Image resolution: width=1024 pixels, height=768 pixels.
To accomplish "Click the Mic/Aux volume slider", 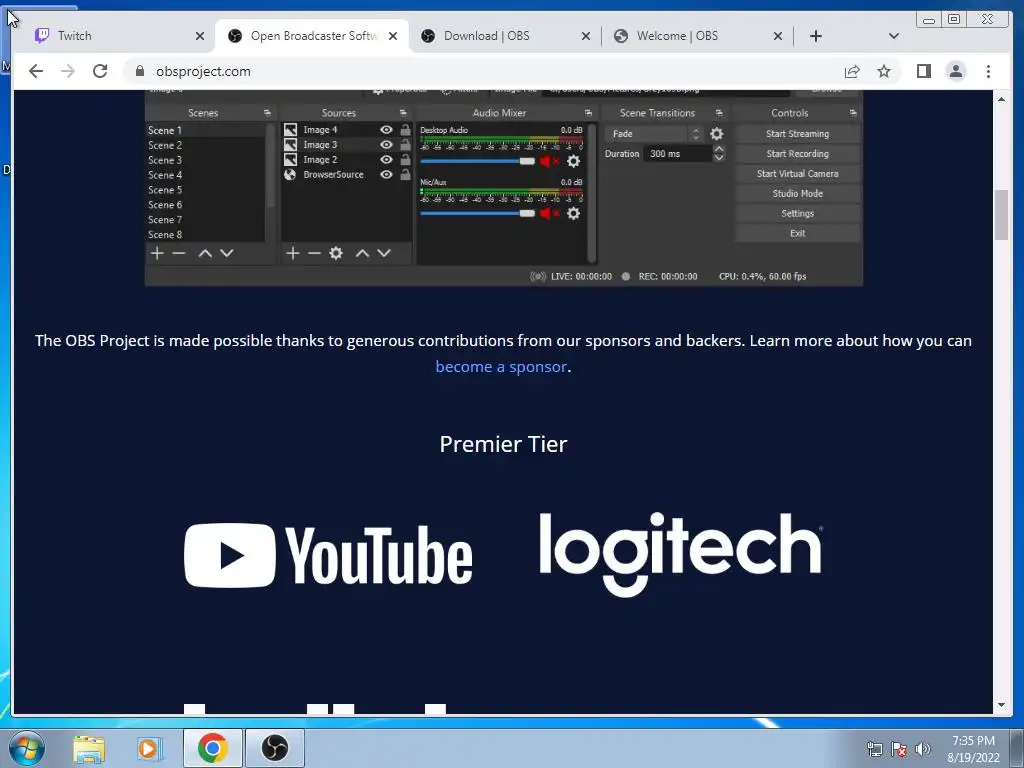I will 477,214.
